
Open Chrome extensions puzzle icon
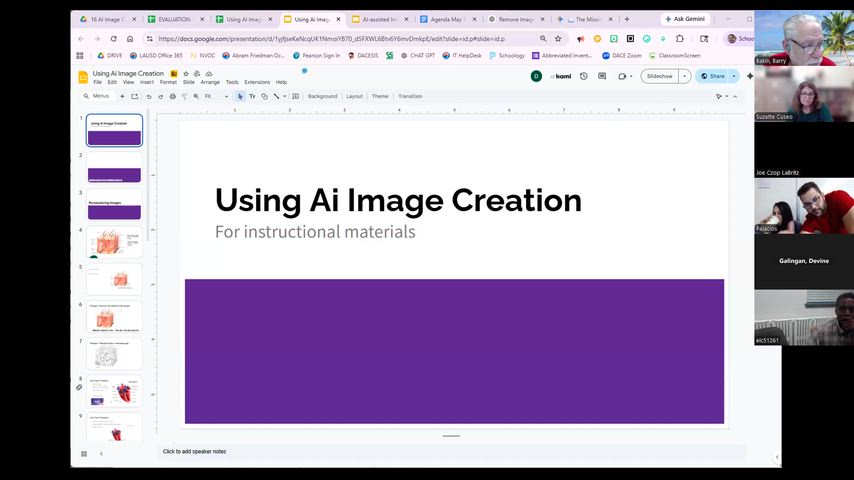tap(680, 39)
